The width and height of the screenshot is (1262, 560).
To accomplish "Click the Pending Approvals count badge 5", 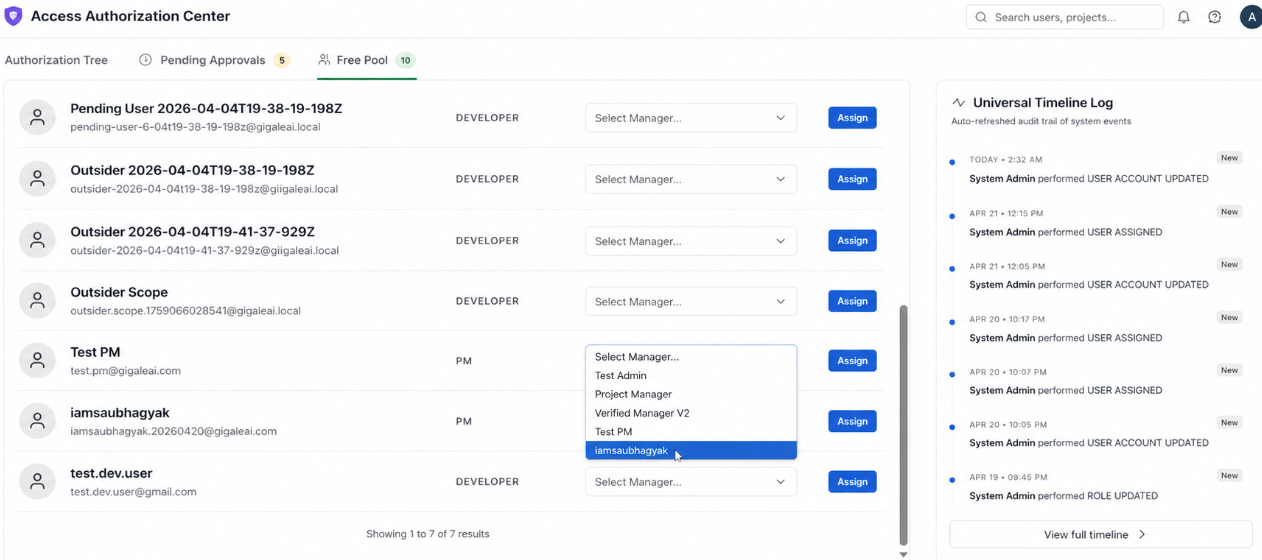I will point(282,60).
